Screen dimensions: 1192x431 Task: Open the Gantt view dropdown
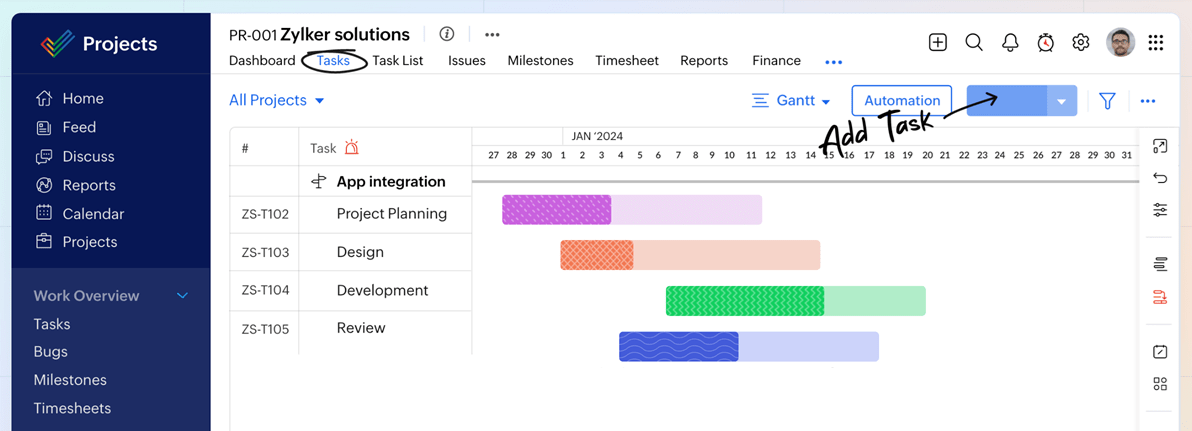click(x=791, y=101)
